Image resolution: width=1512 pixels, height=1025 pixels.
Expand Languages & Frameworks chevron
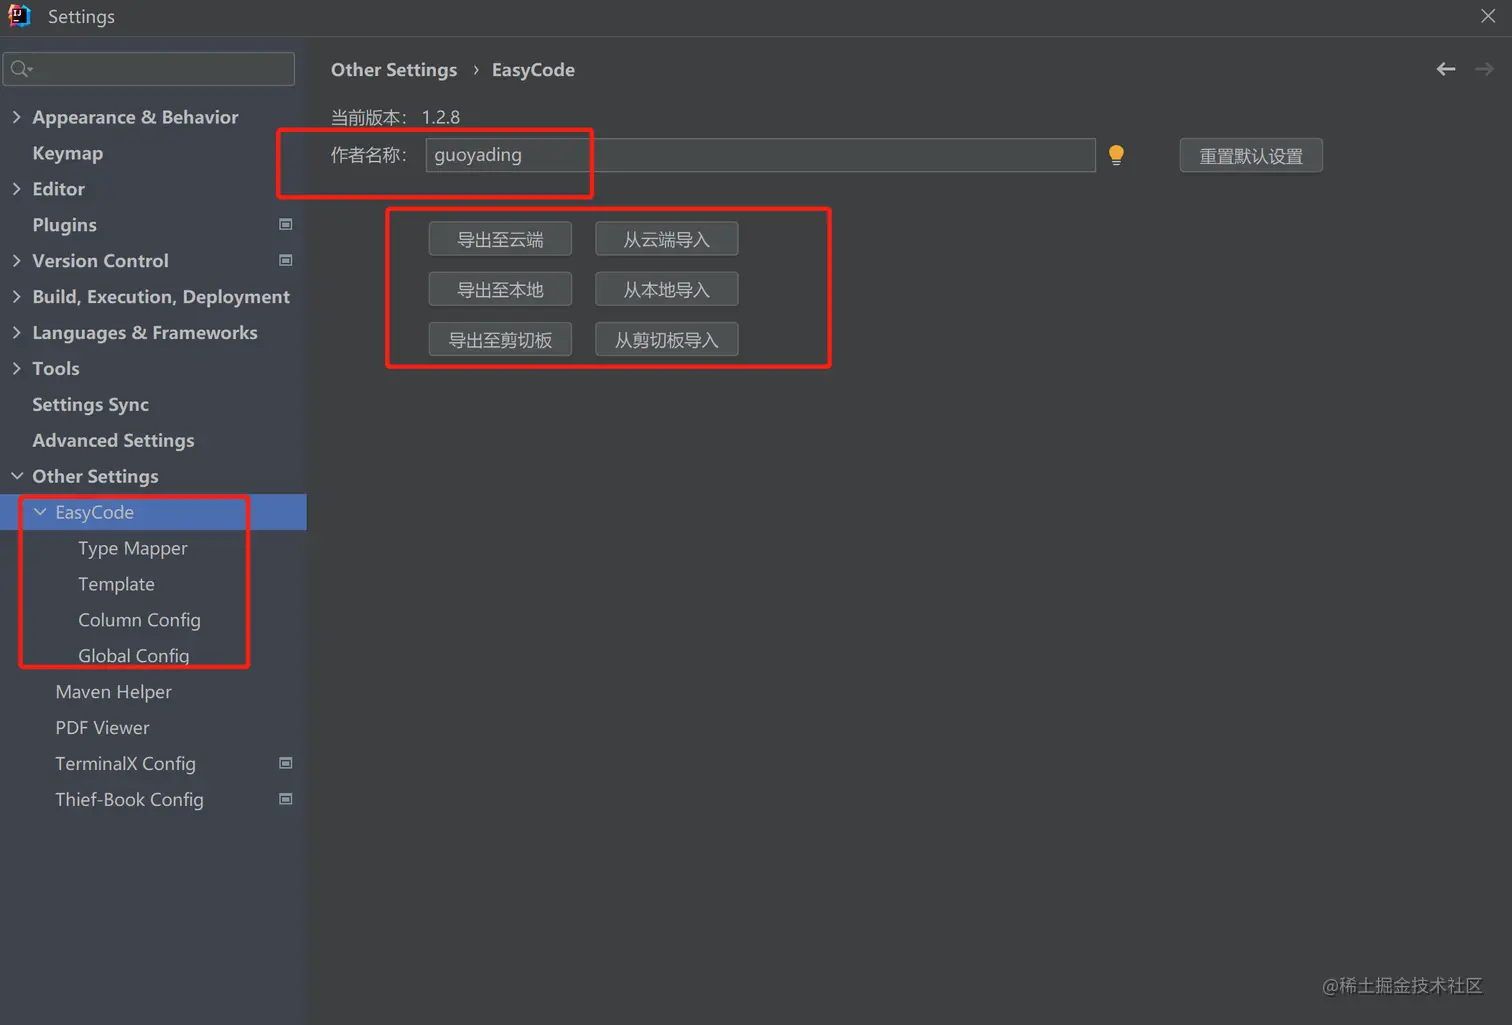click(x=16, y=333)
